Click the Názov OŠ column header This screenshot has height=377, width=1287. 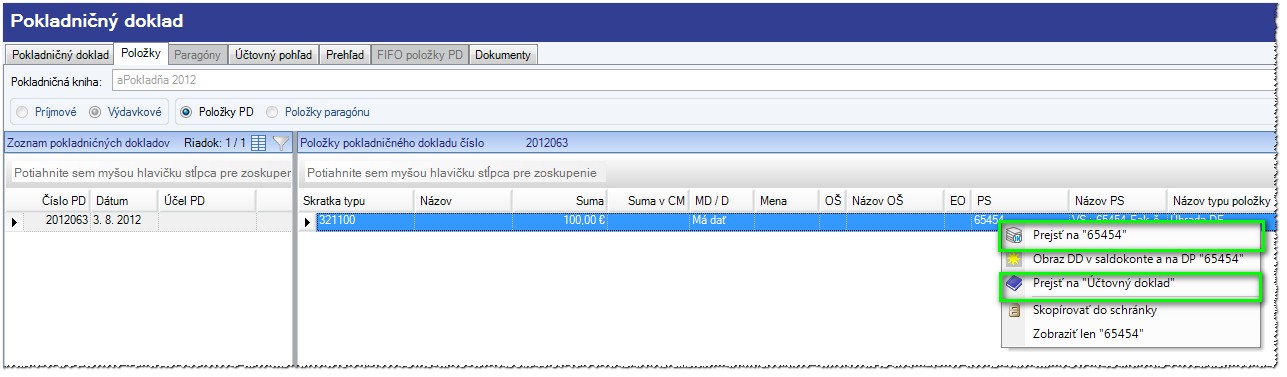[x=896, y=201]
